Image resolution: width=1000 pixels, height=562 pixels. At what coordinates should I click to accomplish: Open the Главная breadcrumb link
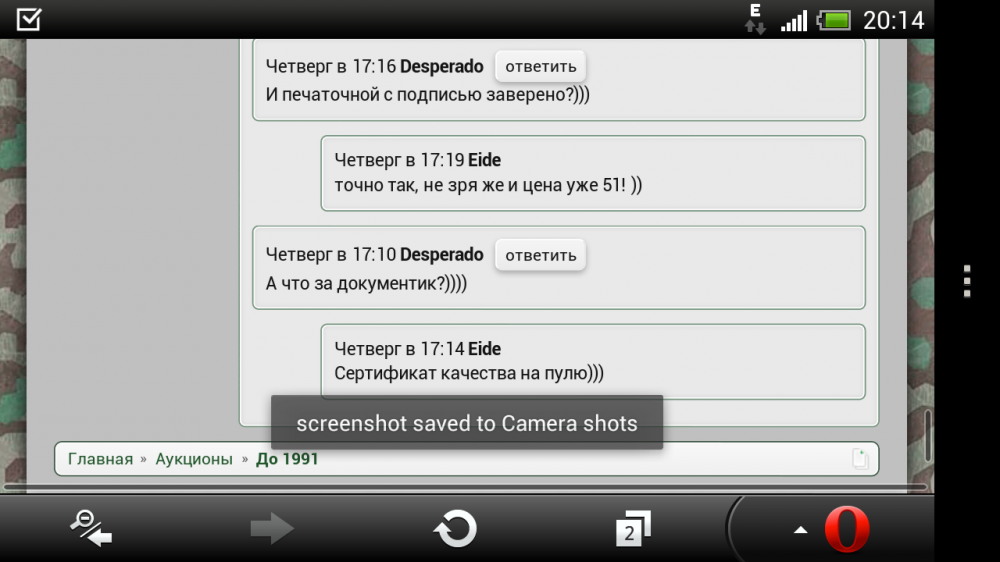click(x=100, y=459)
